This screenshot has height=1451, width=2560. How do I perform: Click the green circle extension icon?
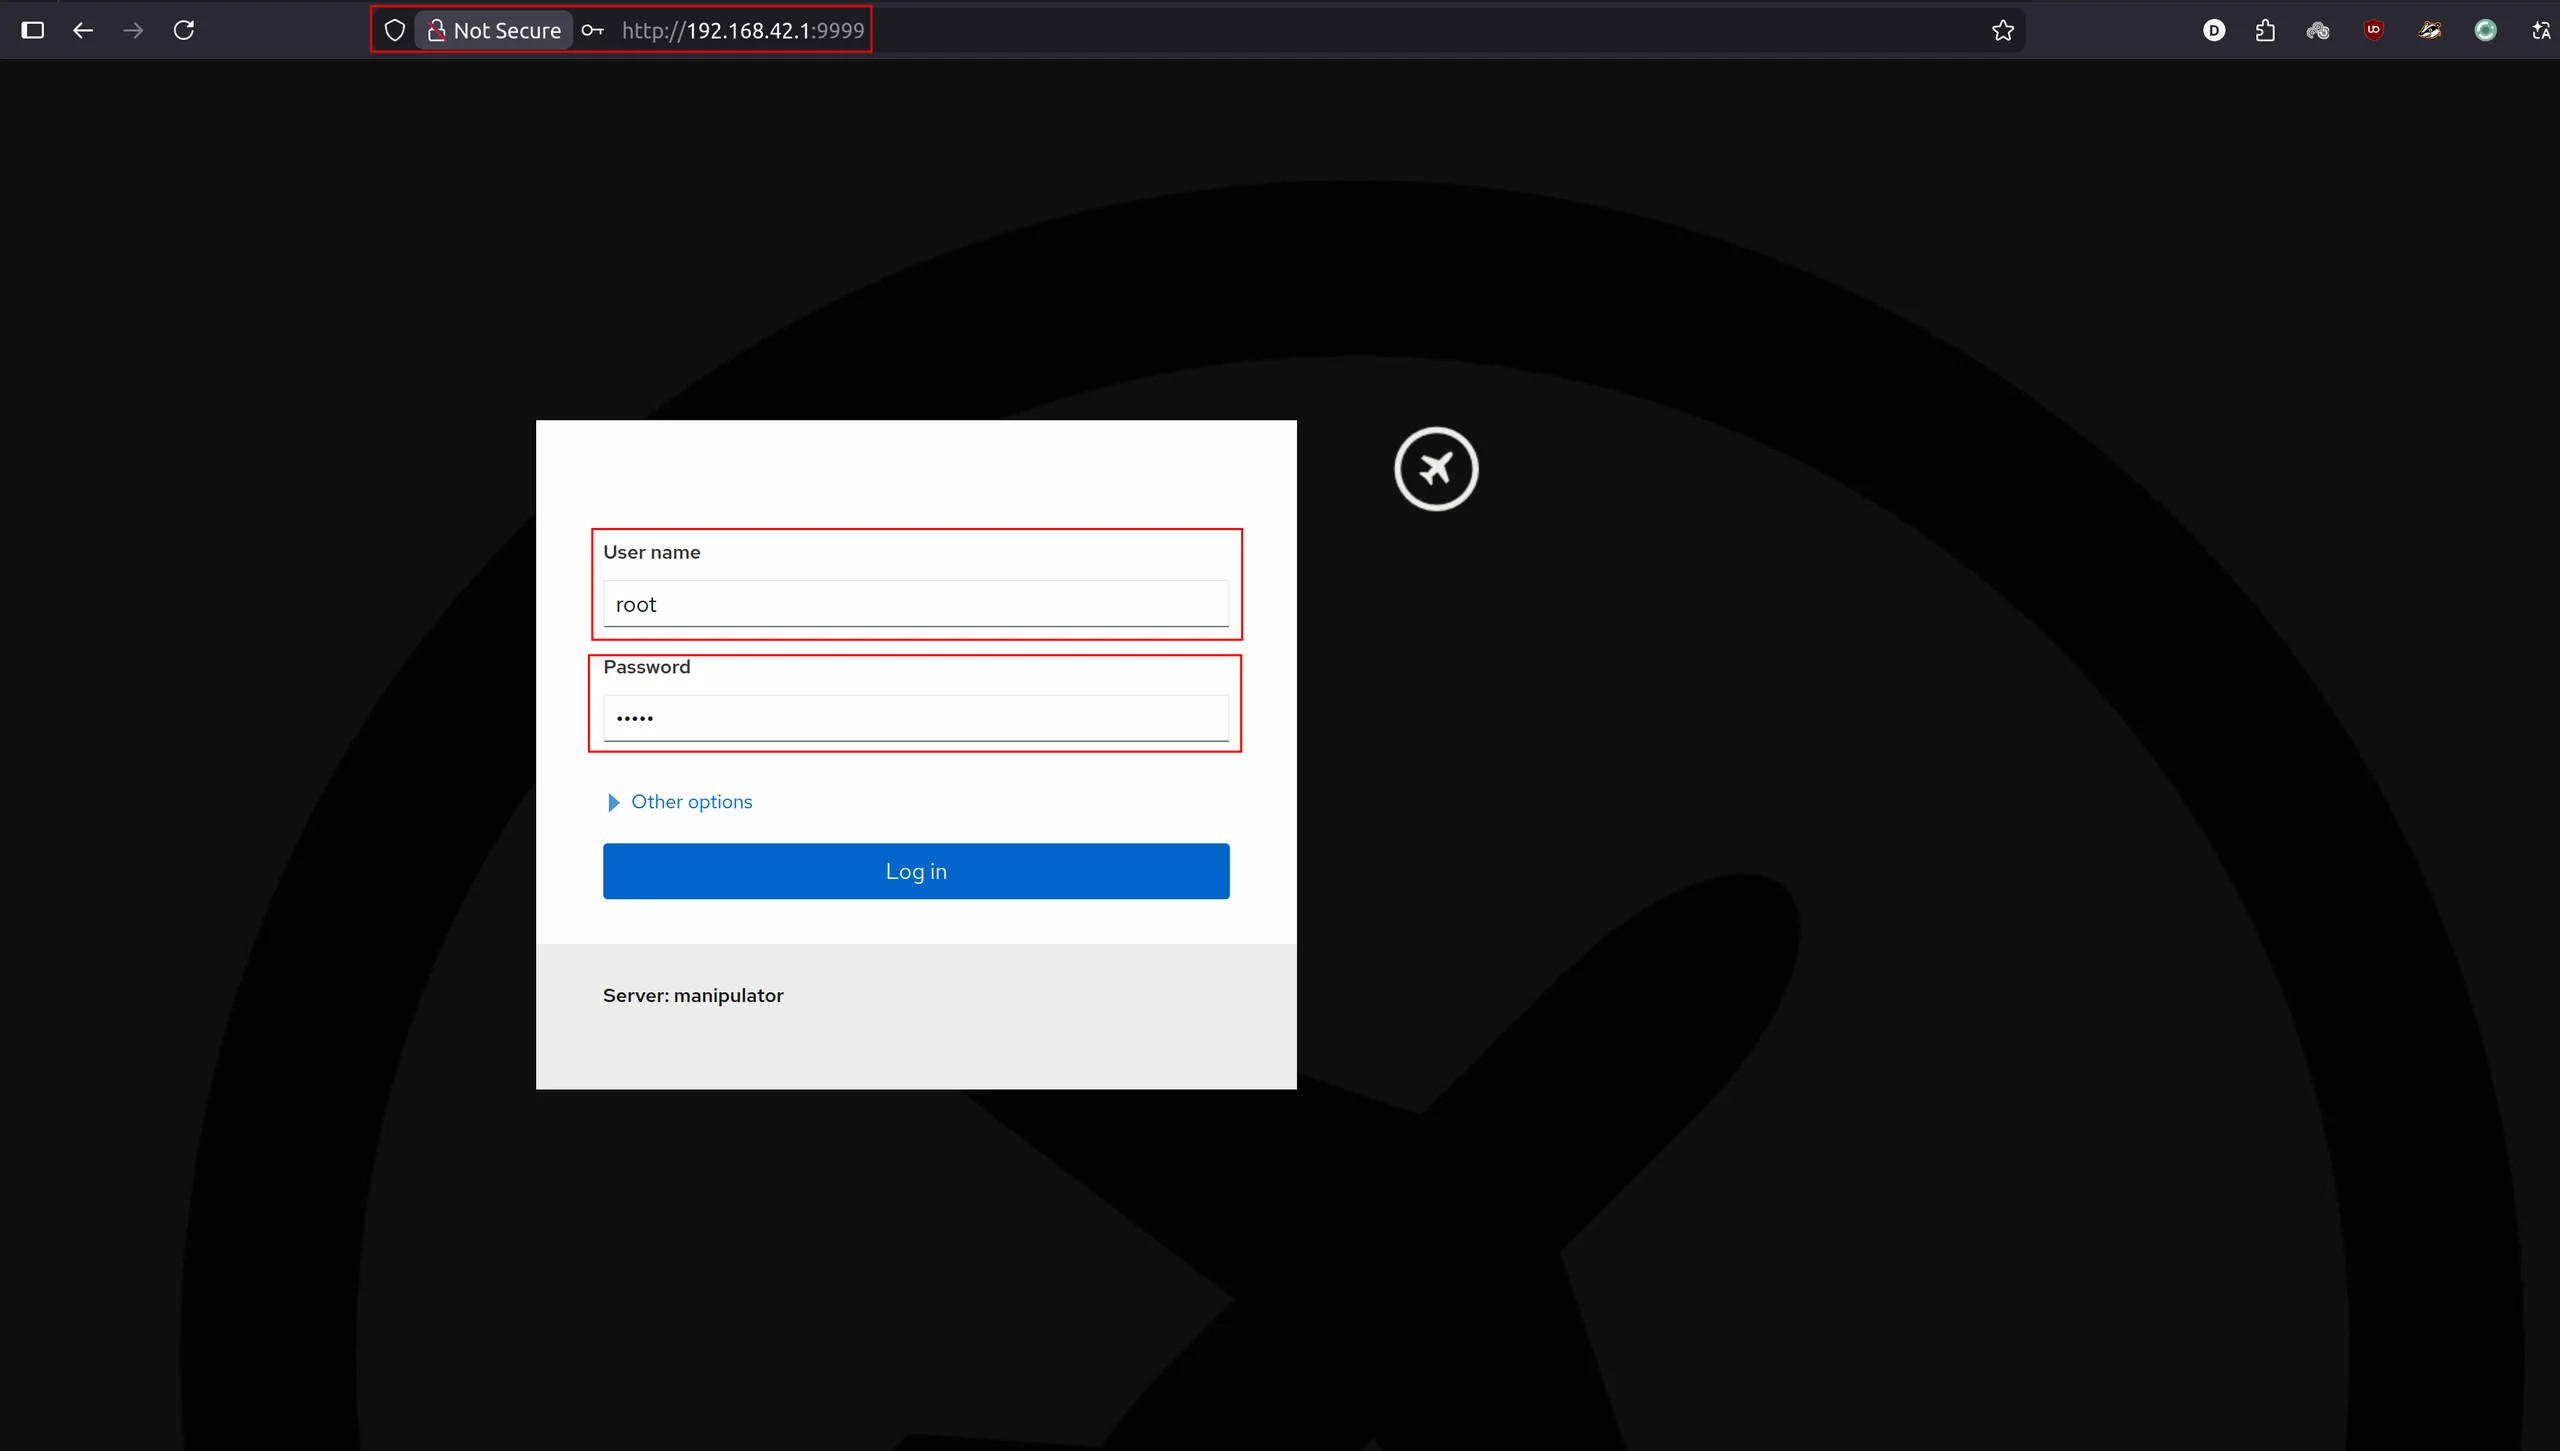(x=2485, y=30)
